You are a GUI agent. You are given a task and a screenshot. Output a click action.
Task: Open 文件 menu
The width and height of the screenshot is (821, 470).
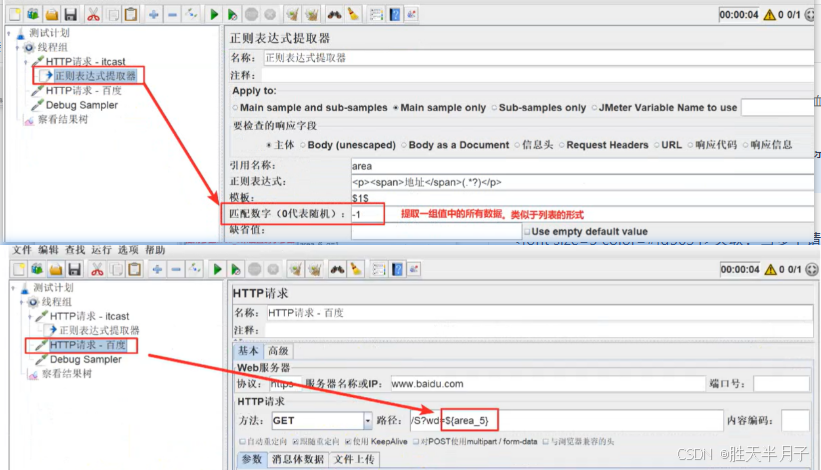[22, 250]
